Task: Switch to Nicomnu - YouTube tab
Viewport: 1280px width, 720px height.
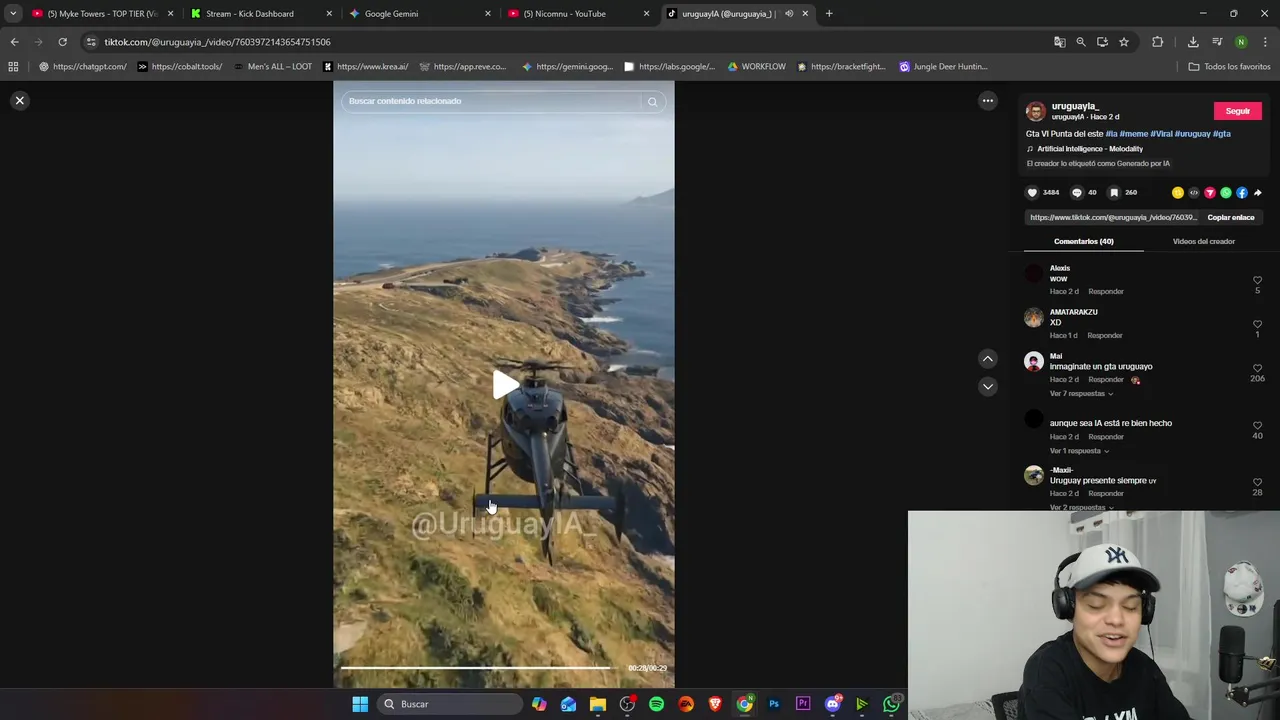Action: 578,14
